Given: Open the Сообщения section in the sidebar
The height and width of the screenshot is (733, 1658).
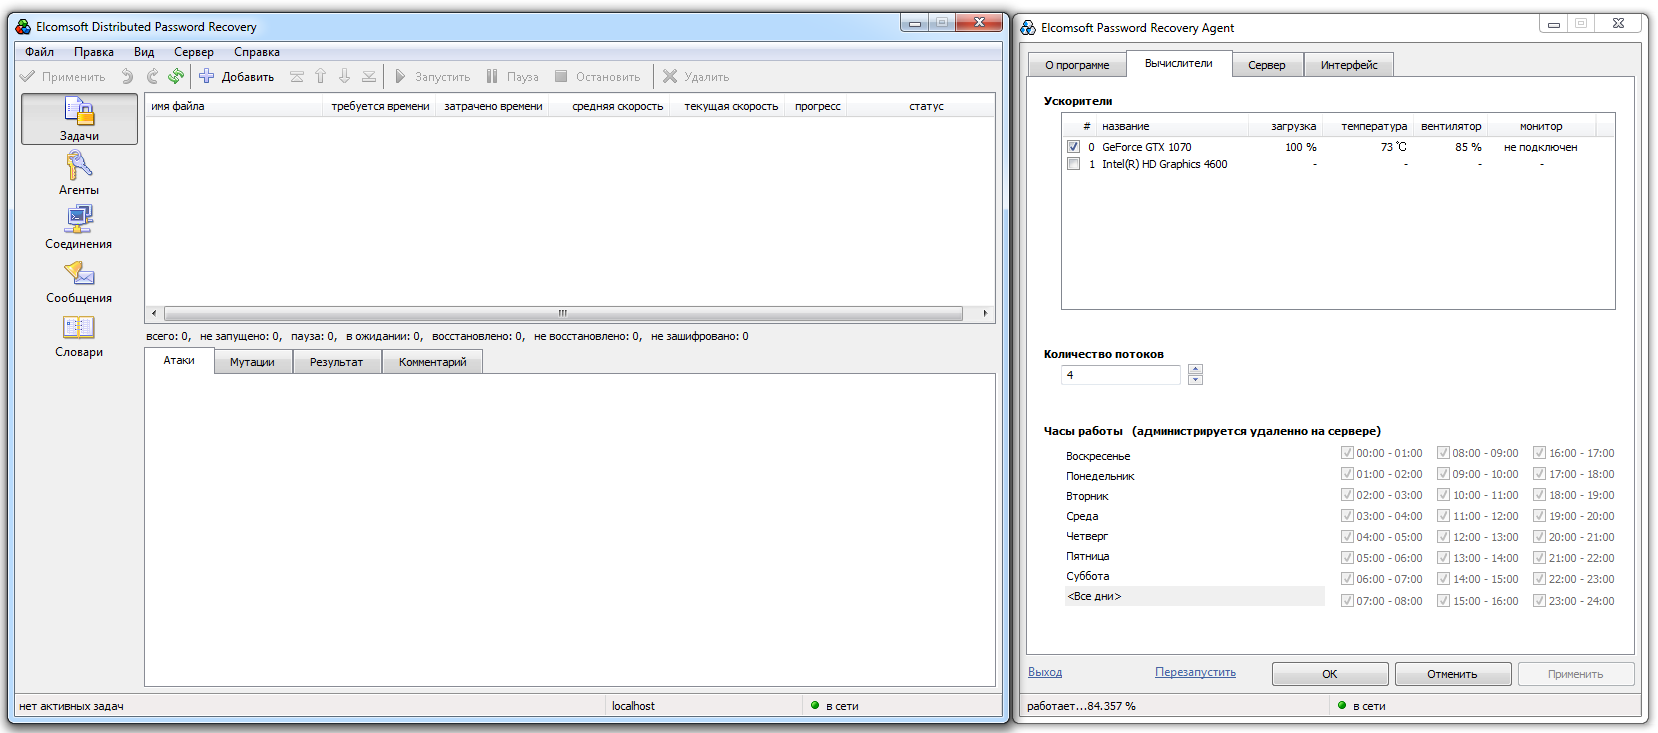Looking at the screenshot, I should [79, 281].
